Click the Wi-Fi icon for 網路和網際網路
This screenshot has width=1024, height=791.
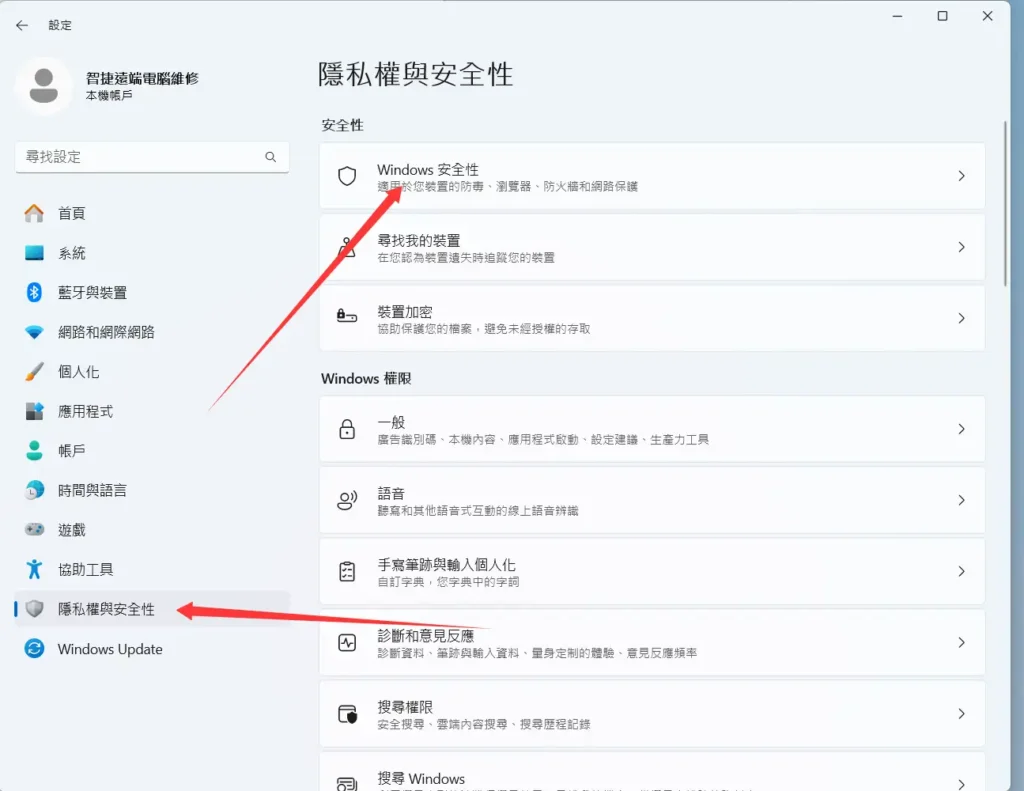[34, 332]
